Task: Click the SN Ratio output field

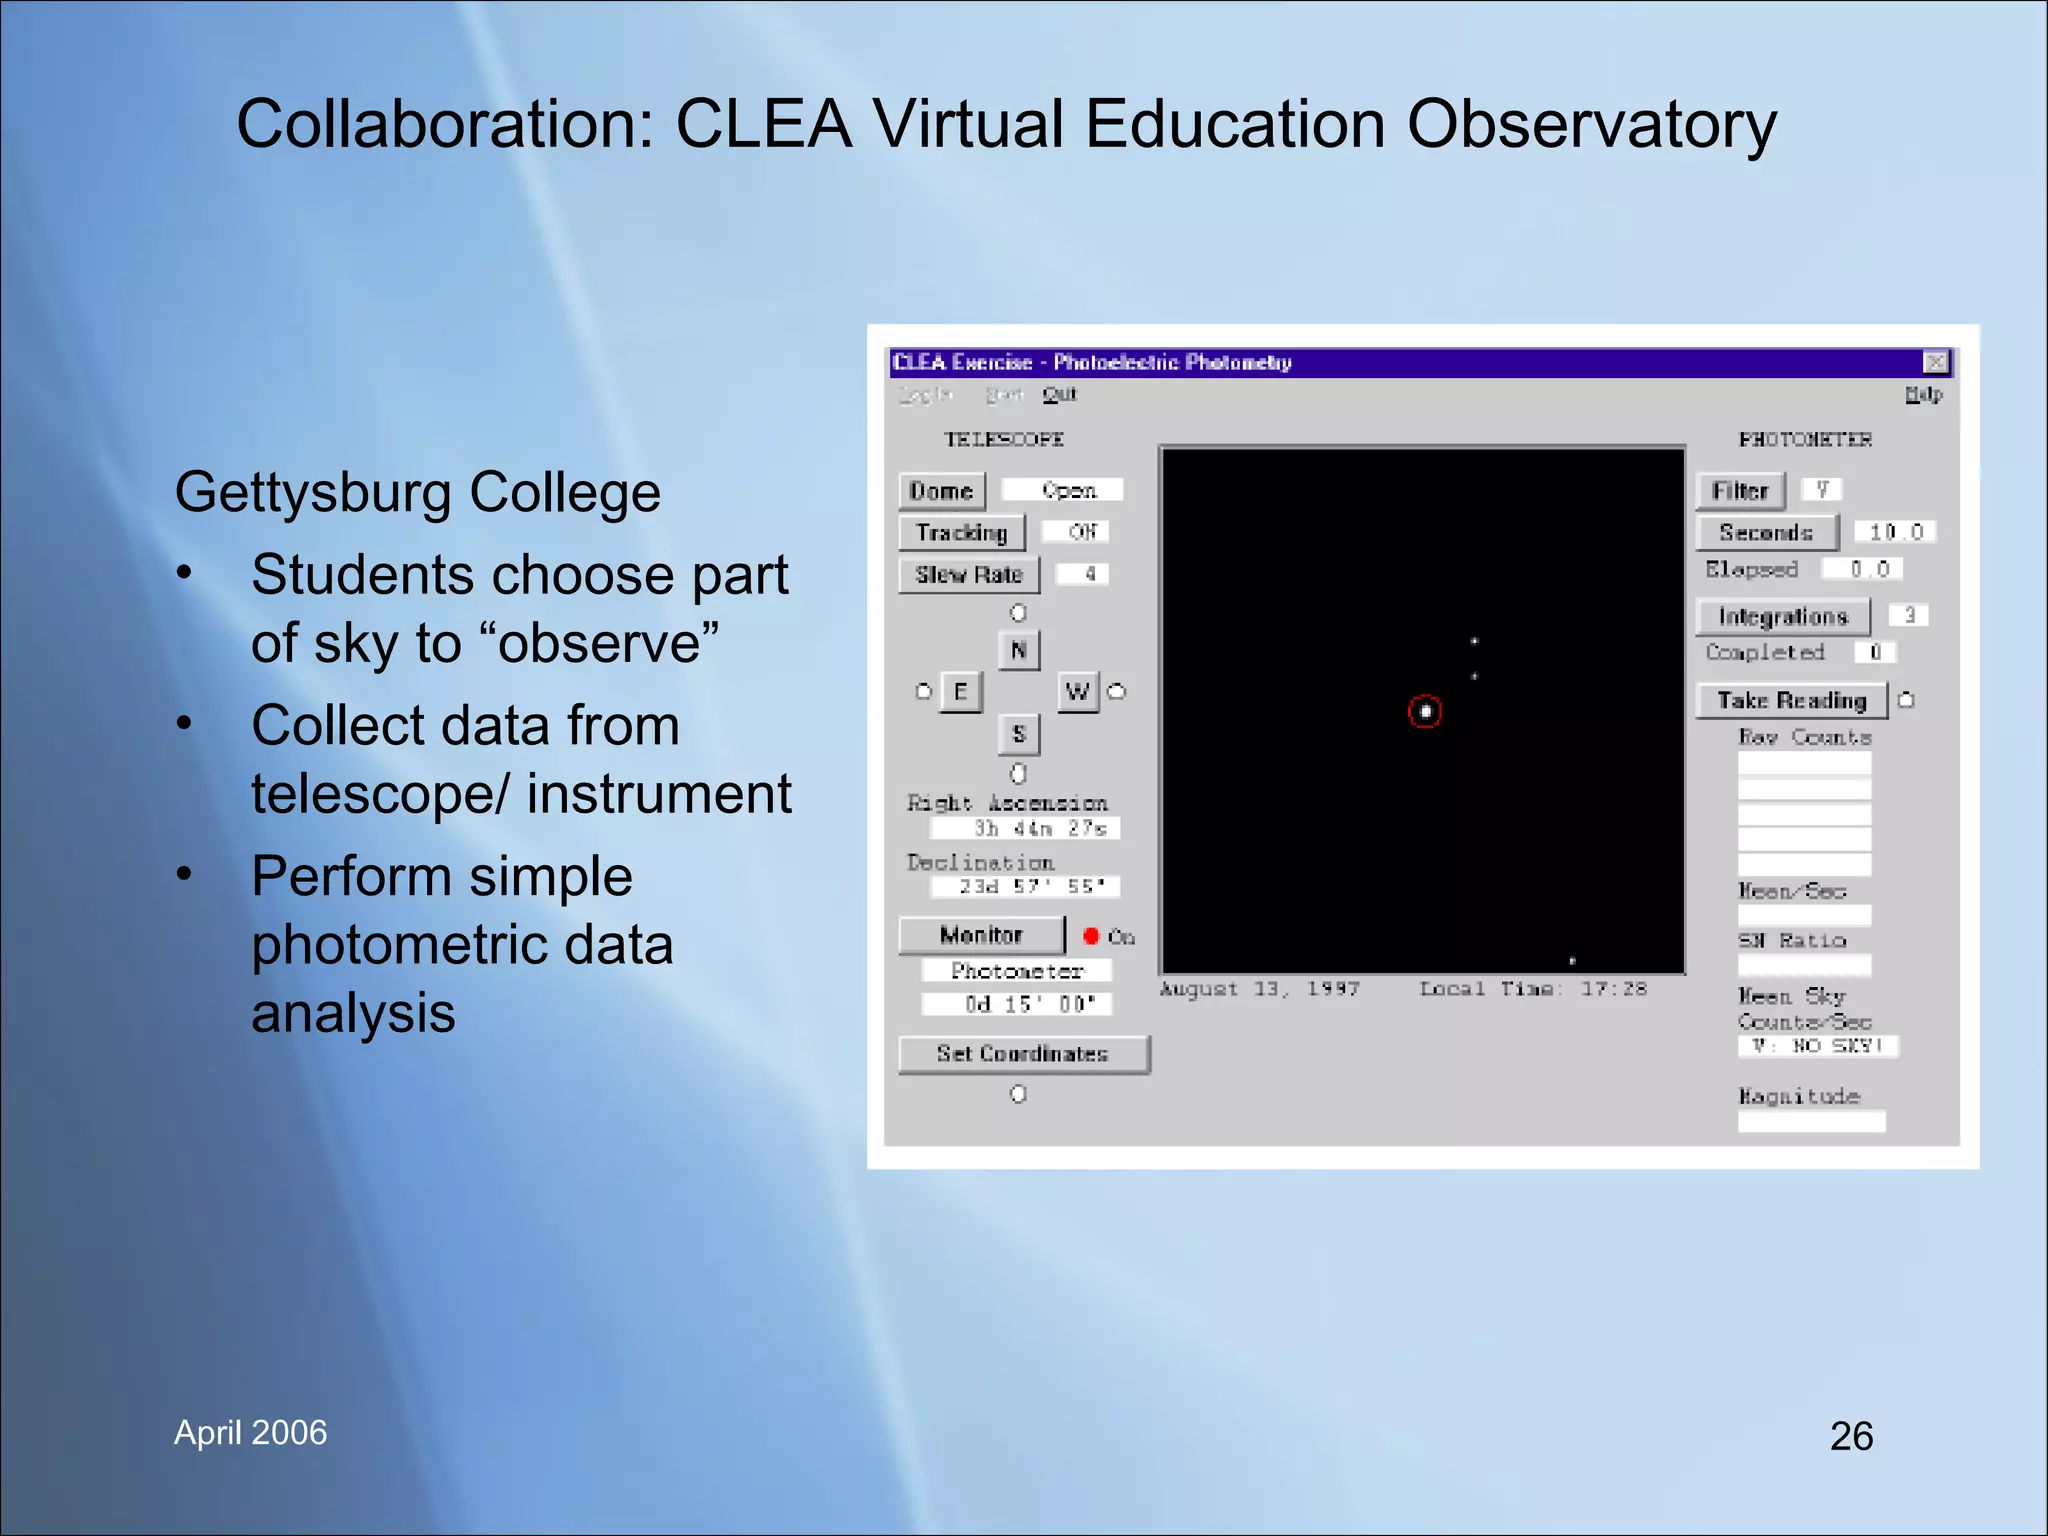Action: pos(1804,965)
